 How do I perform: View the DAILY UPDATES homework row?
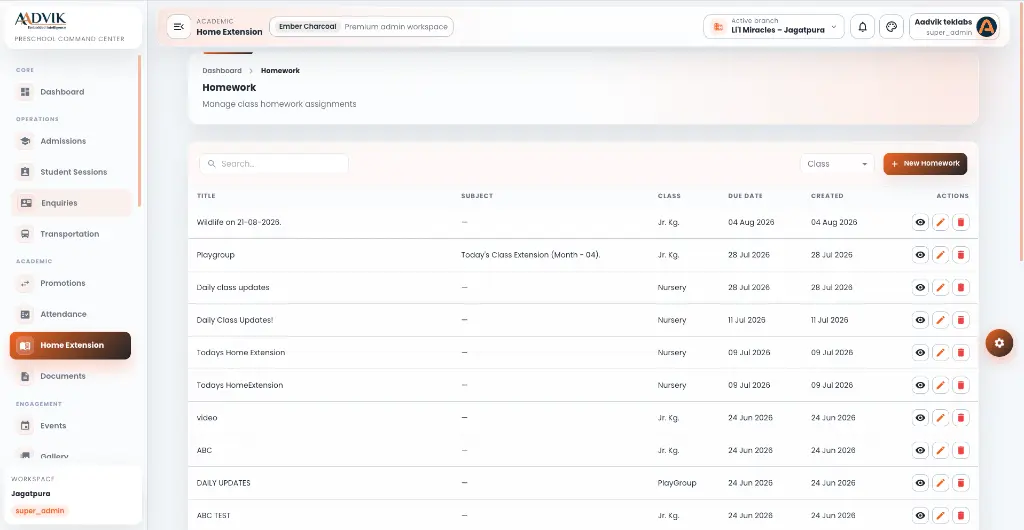click(920, 484)
